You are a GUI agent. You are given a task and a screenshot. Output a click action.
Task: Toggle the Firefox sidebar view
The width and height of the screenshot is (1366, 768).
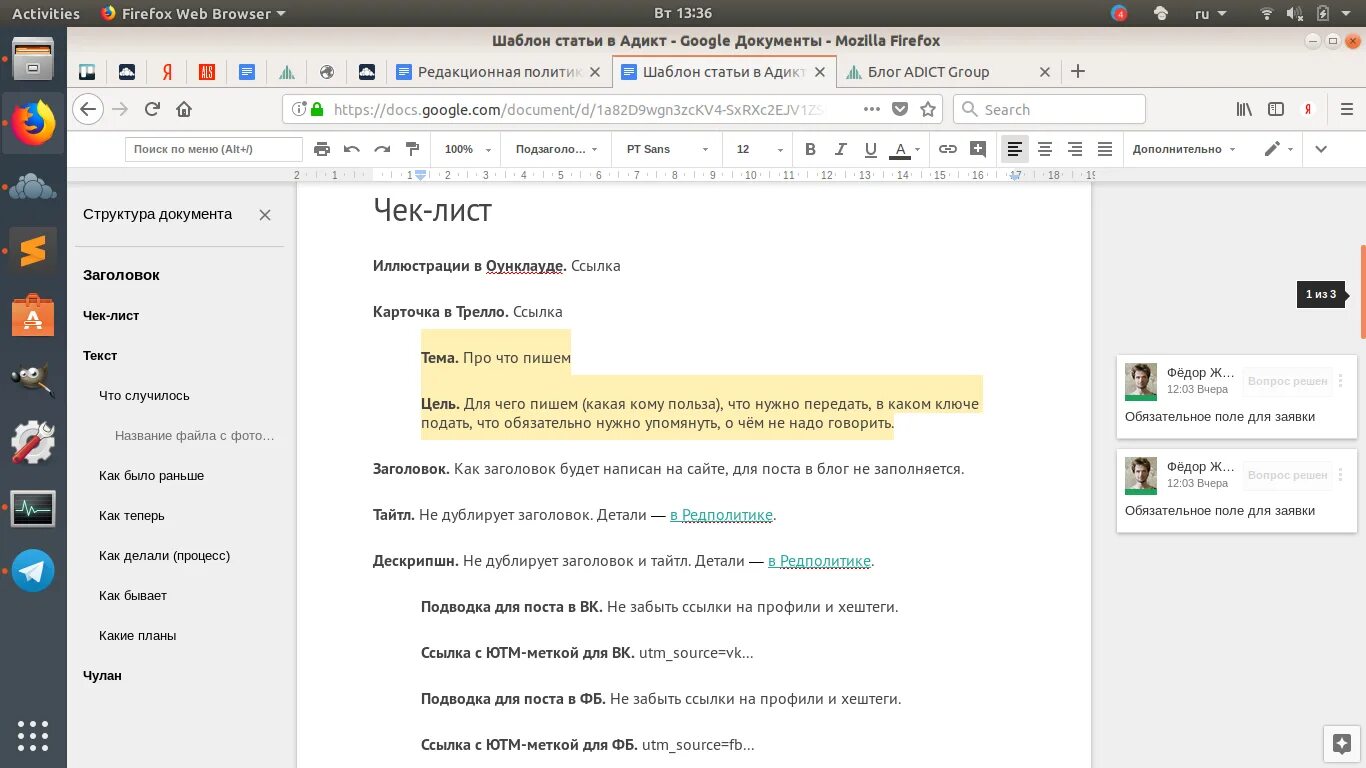click(x=1276, y=109)
